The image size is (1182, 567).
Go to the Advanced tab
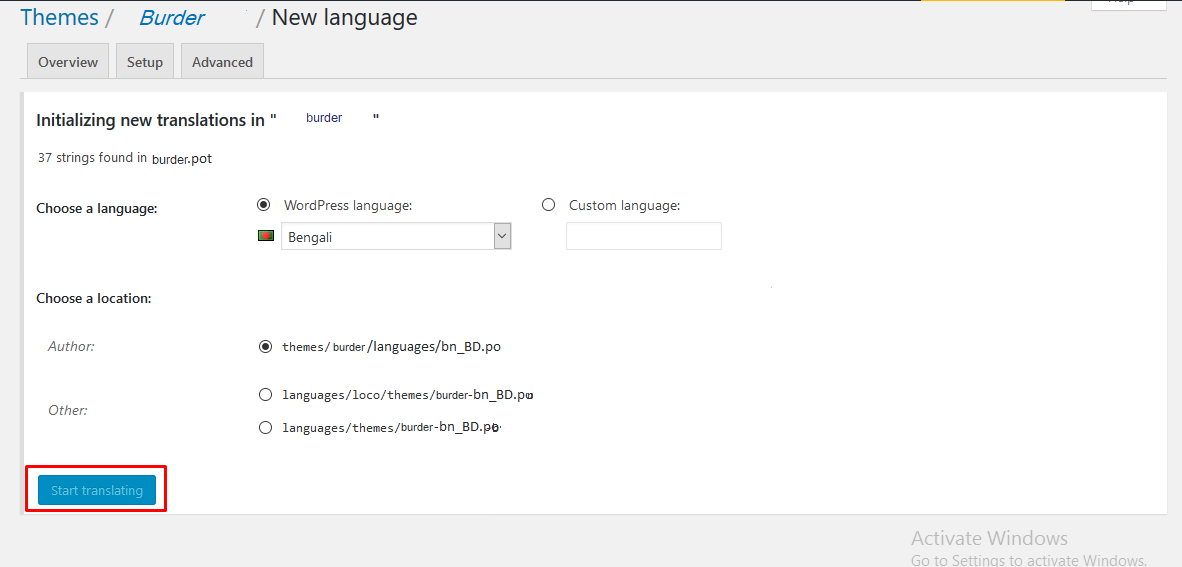click(x=222, y=62)
